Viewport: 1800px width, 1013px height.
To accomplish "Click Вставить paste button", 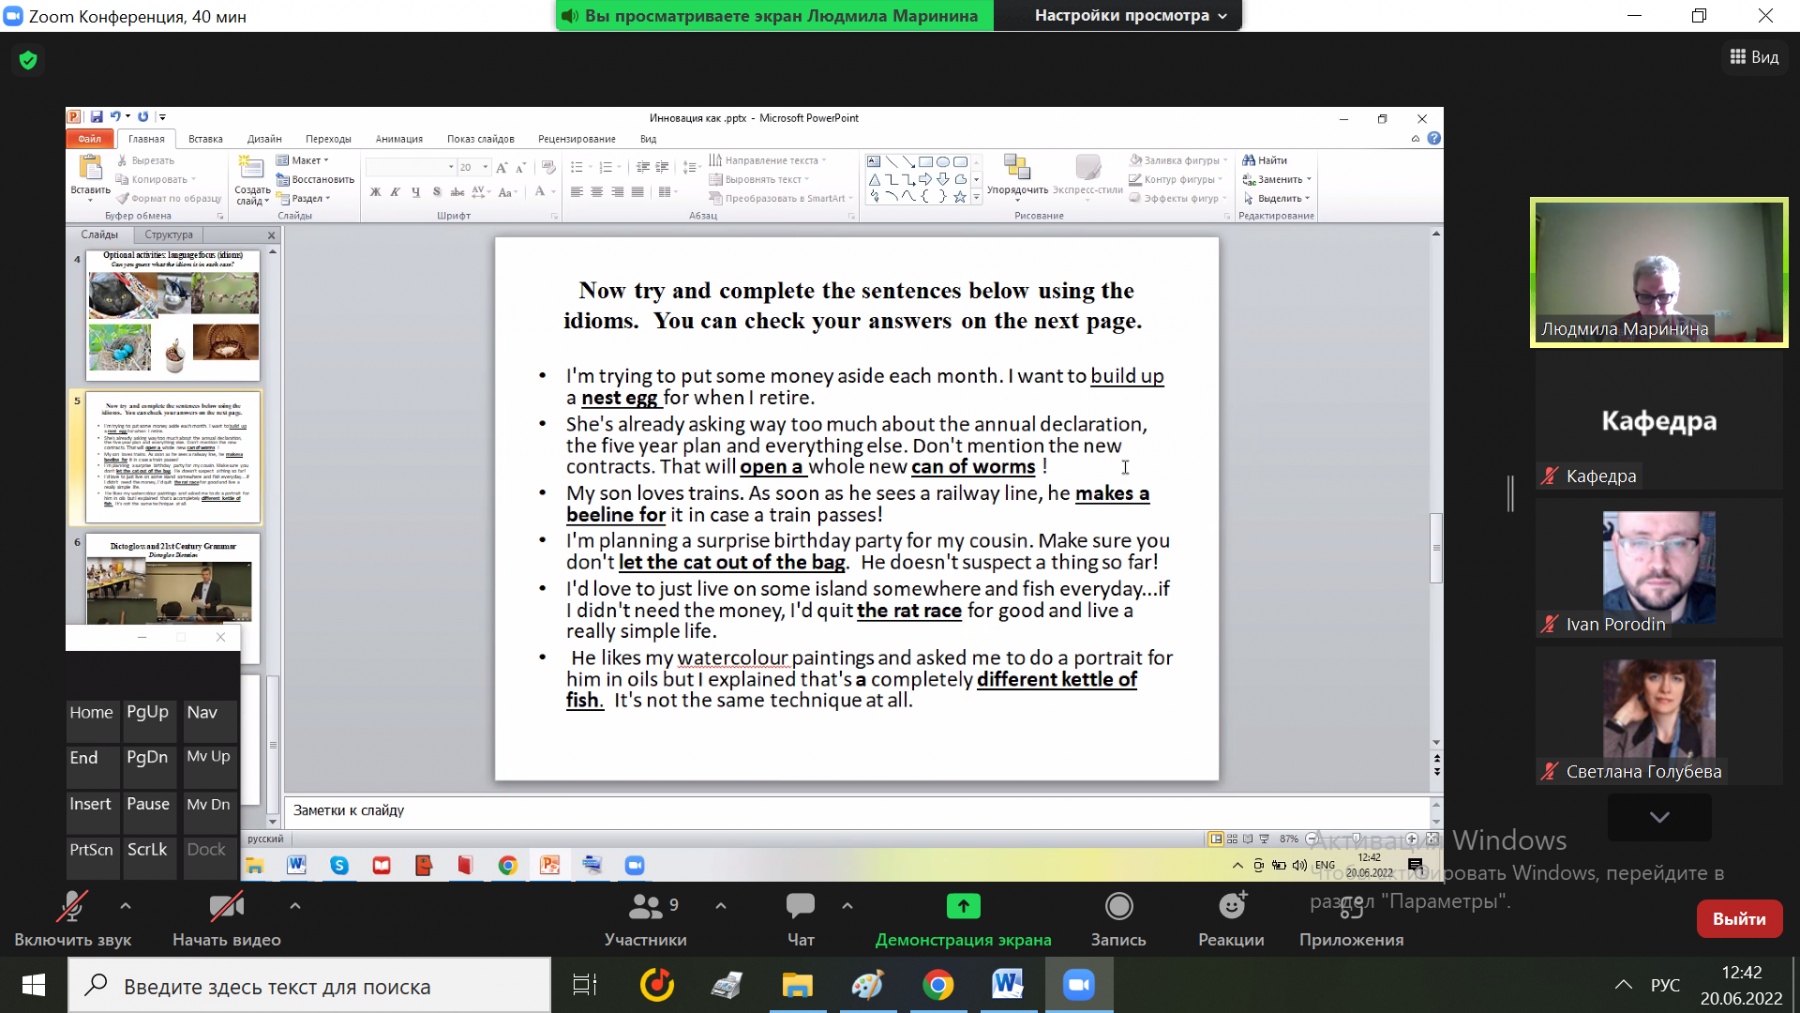I will pyautogui.click(x=90, y=178).
